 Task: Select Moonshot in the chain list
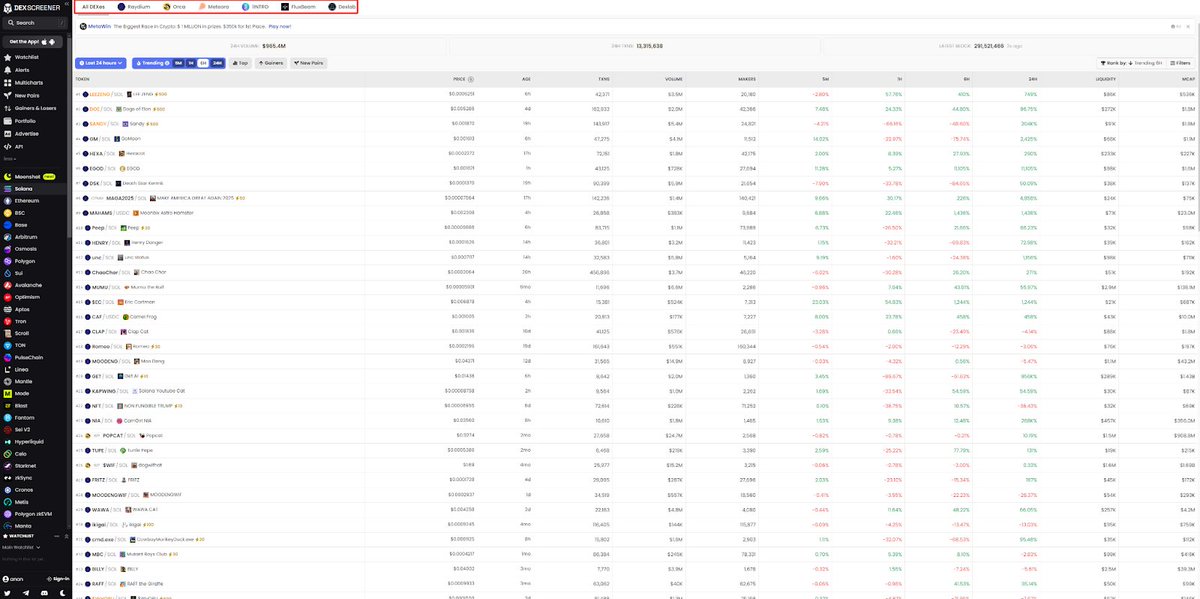point(29,176)
